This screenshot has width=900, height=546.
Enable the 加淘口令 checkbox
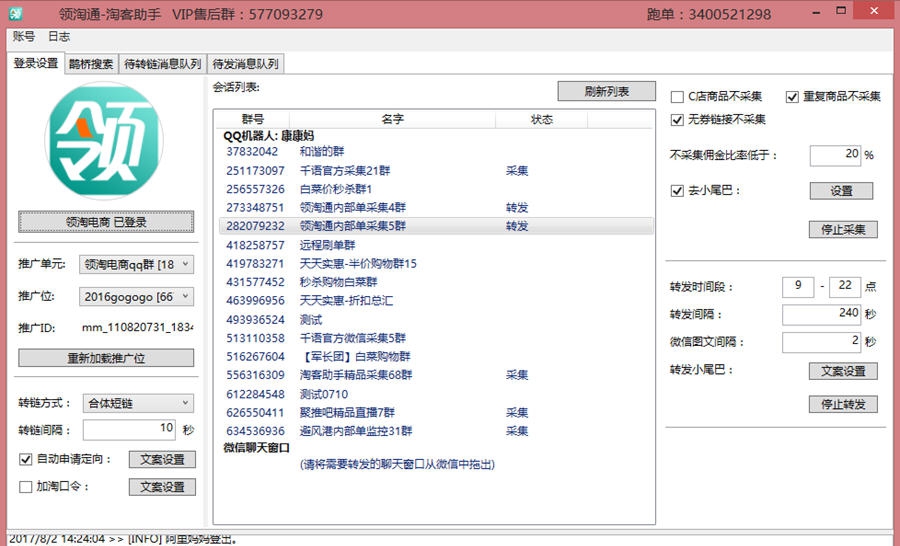[x=25, y=486]
